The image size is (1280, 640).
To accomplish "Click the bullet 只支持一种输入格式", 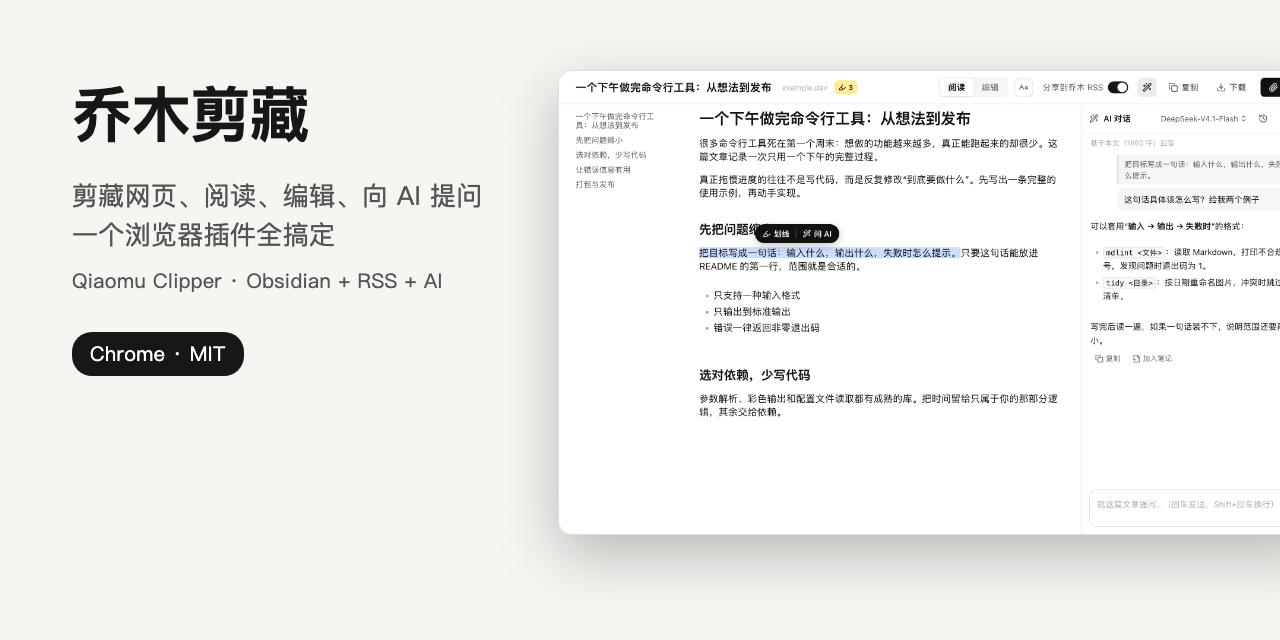I will (757, 296).
